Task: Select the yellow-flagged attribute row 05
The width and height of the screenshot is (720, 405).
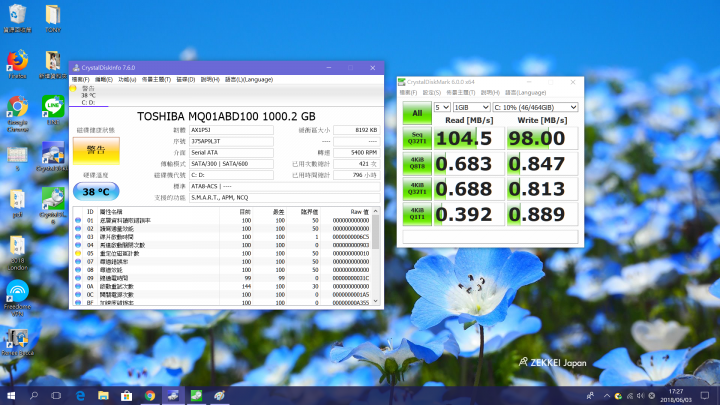Action: (x=222, y=253)
